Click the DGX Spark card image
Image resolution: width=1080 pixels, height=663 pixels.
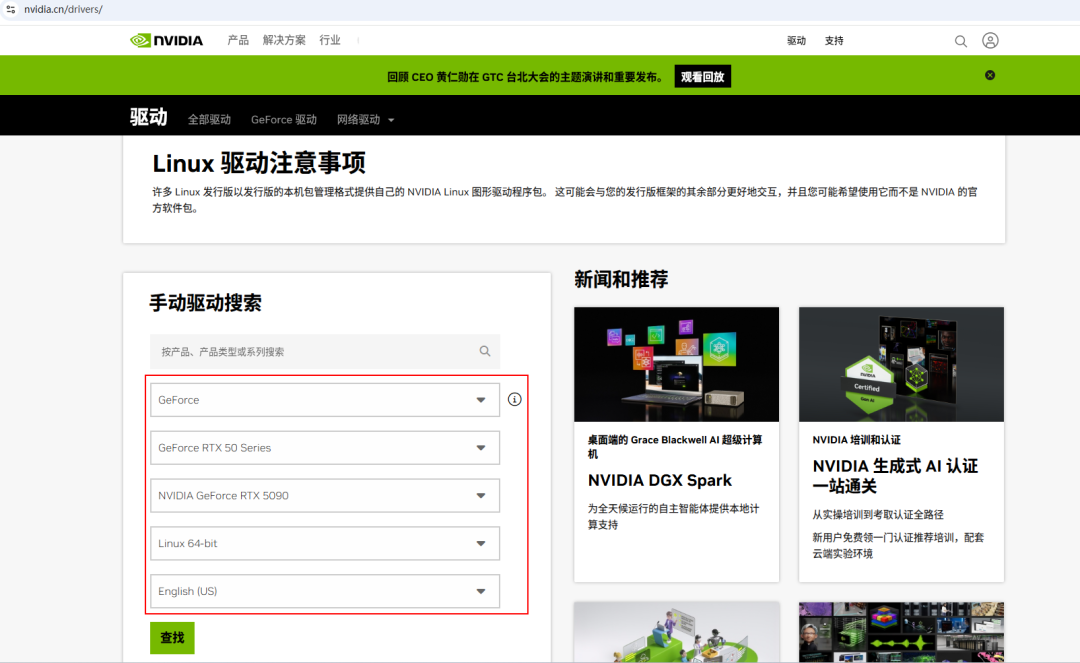(676, 364)
